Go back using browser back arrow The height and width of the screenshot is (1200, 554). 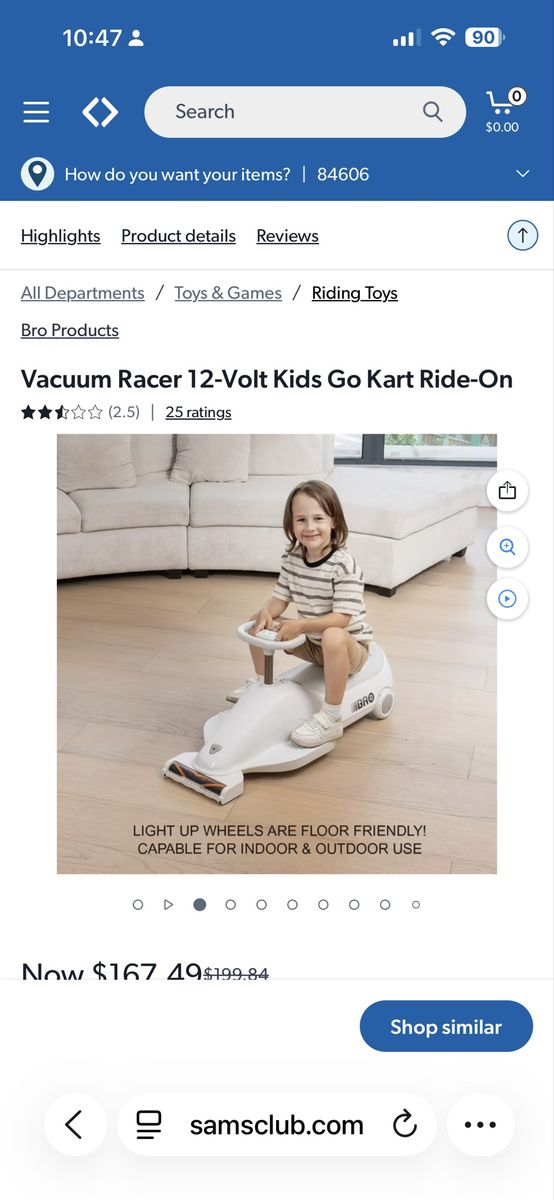pos(74,1125)
